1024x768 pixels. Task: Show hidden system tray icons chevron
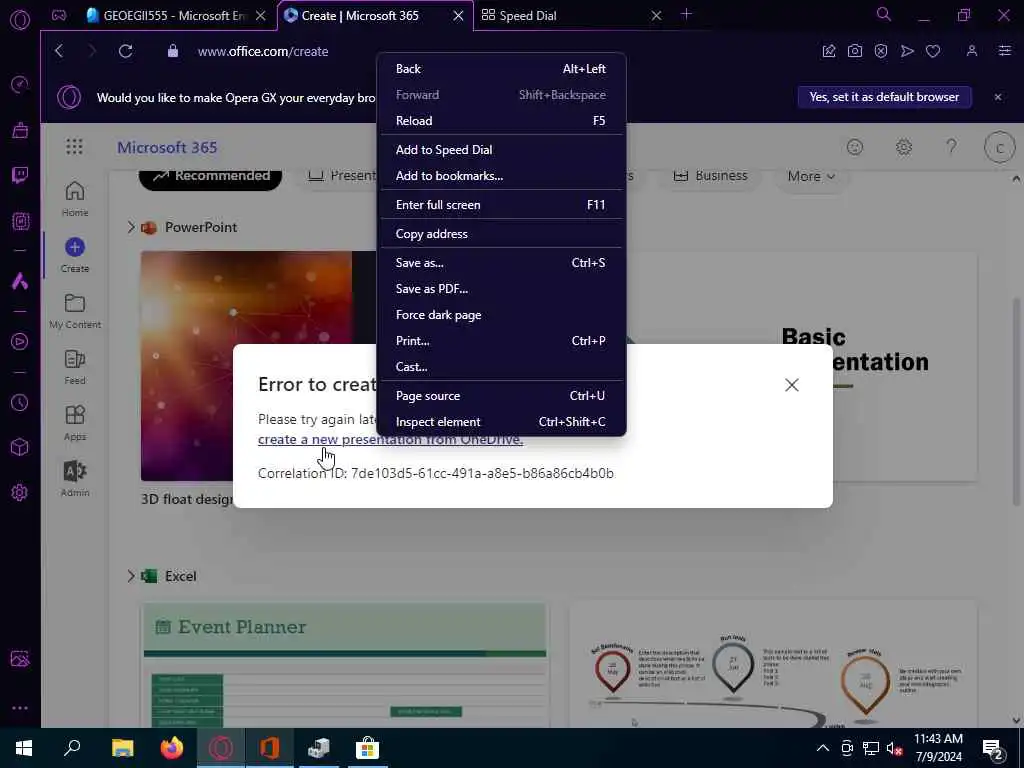823,748
